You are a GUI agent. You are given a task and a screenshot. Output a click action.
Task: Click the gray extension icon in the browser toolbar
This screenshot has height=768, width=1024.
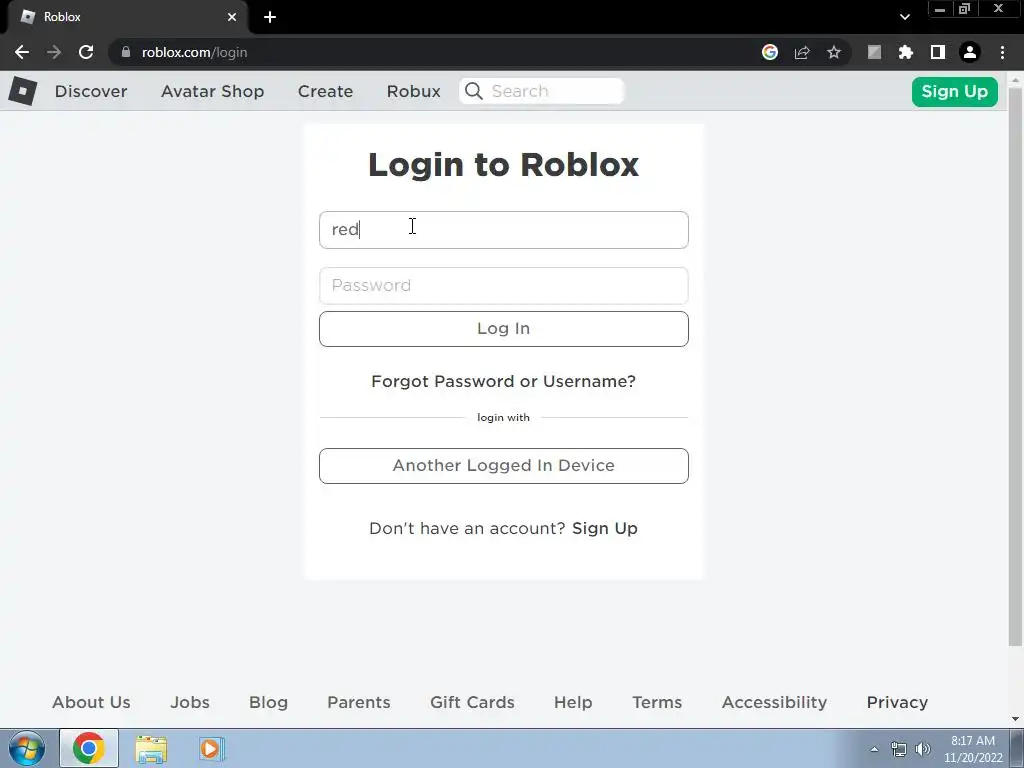coord(874,52)
